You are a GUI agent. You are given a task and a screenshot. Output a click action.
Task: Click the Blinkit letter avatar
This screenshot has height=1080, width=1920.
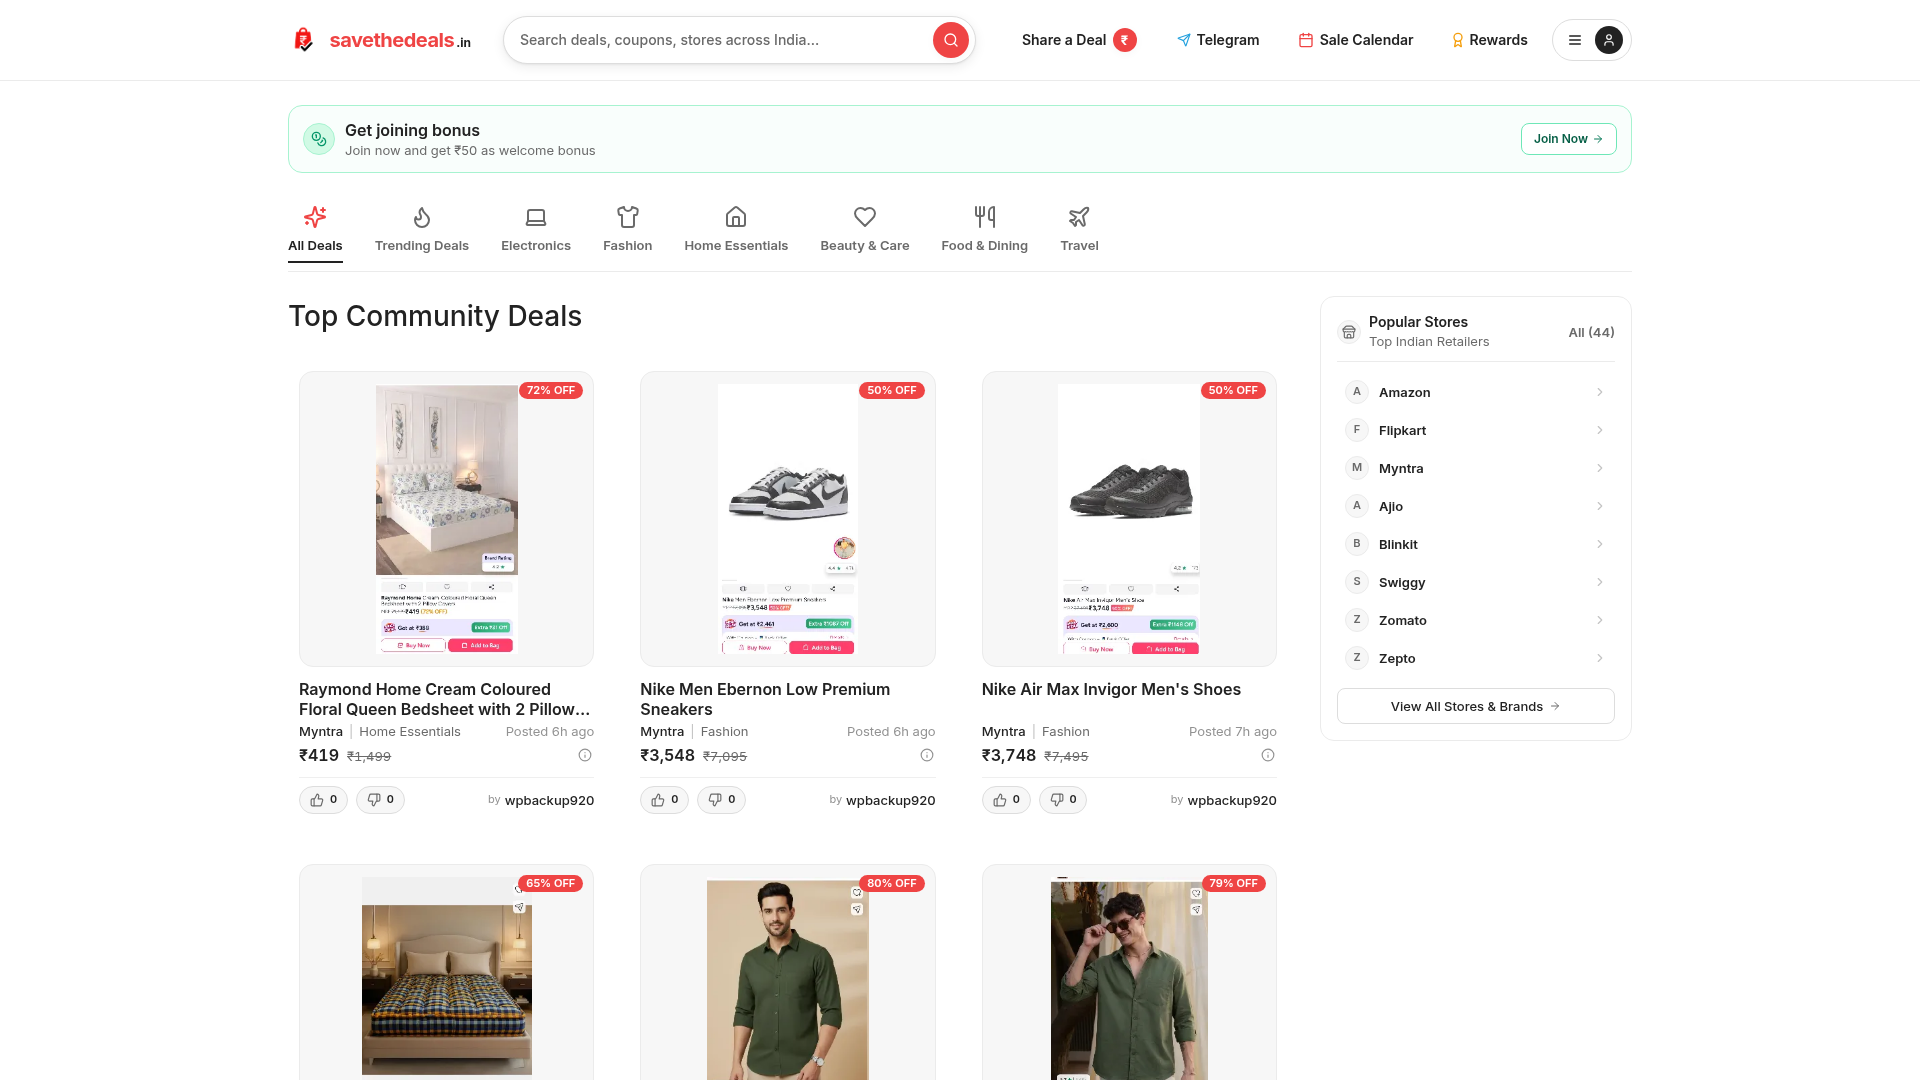[x=1357, y=544]
